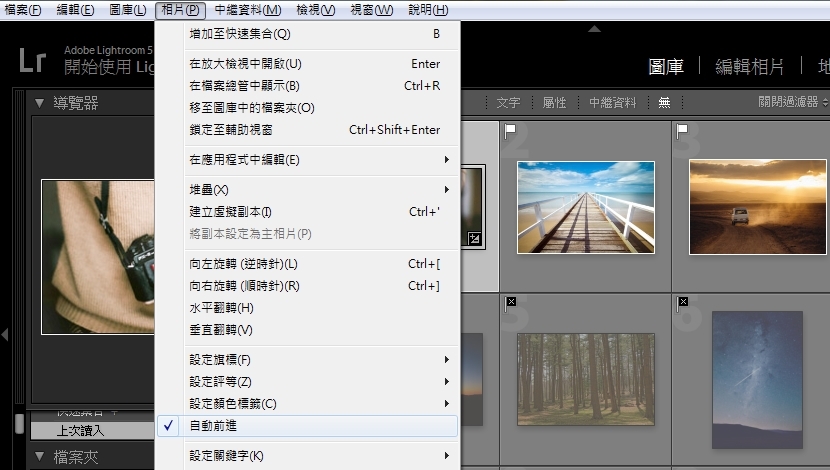This screenshot has height=470, width=830.
Task: Click the Lr Lightroom logo identity plate
Action: click(x=33, y=60)
